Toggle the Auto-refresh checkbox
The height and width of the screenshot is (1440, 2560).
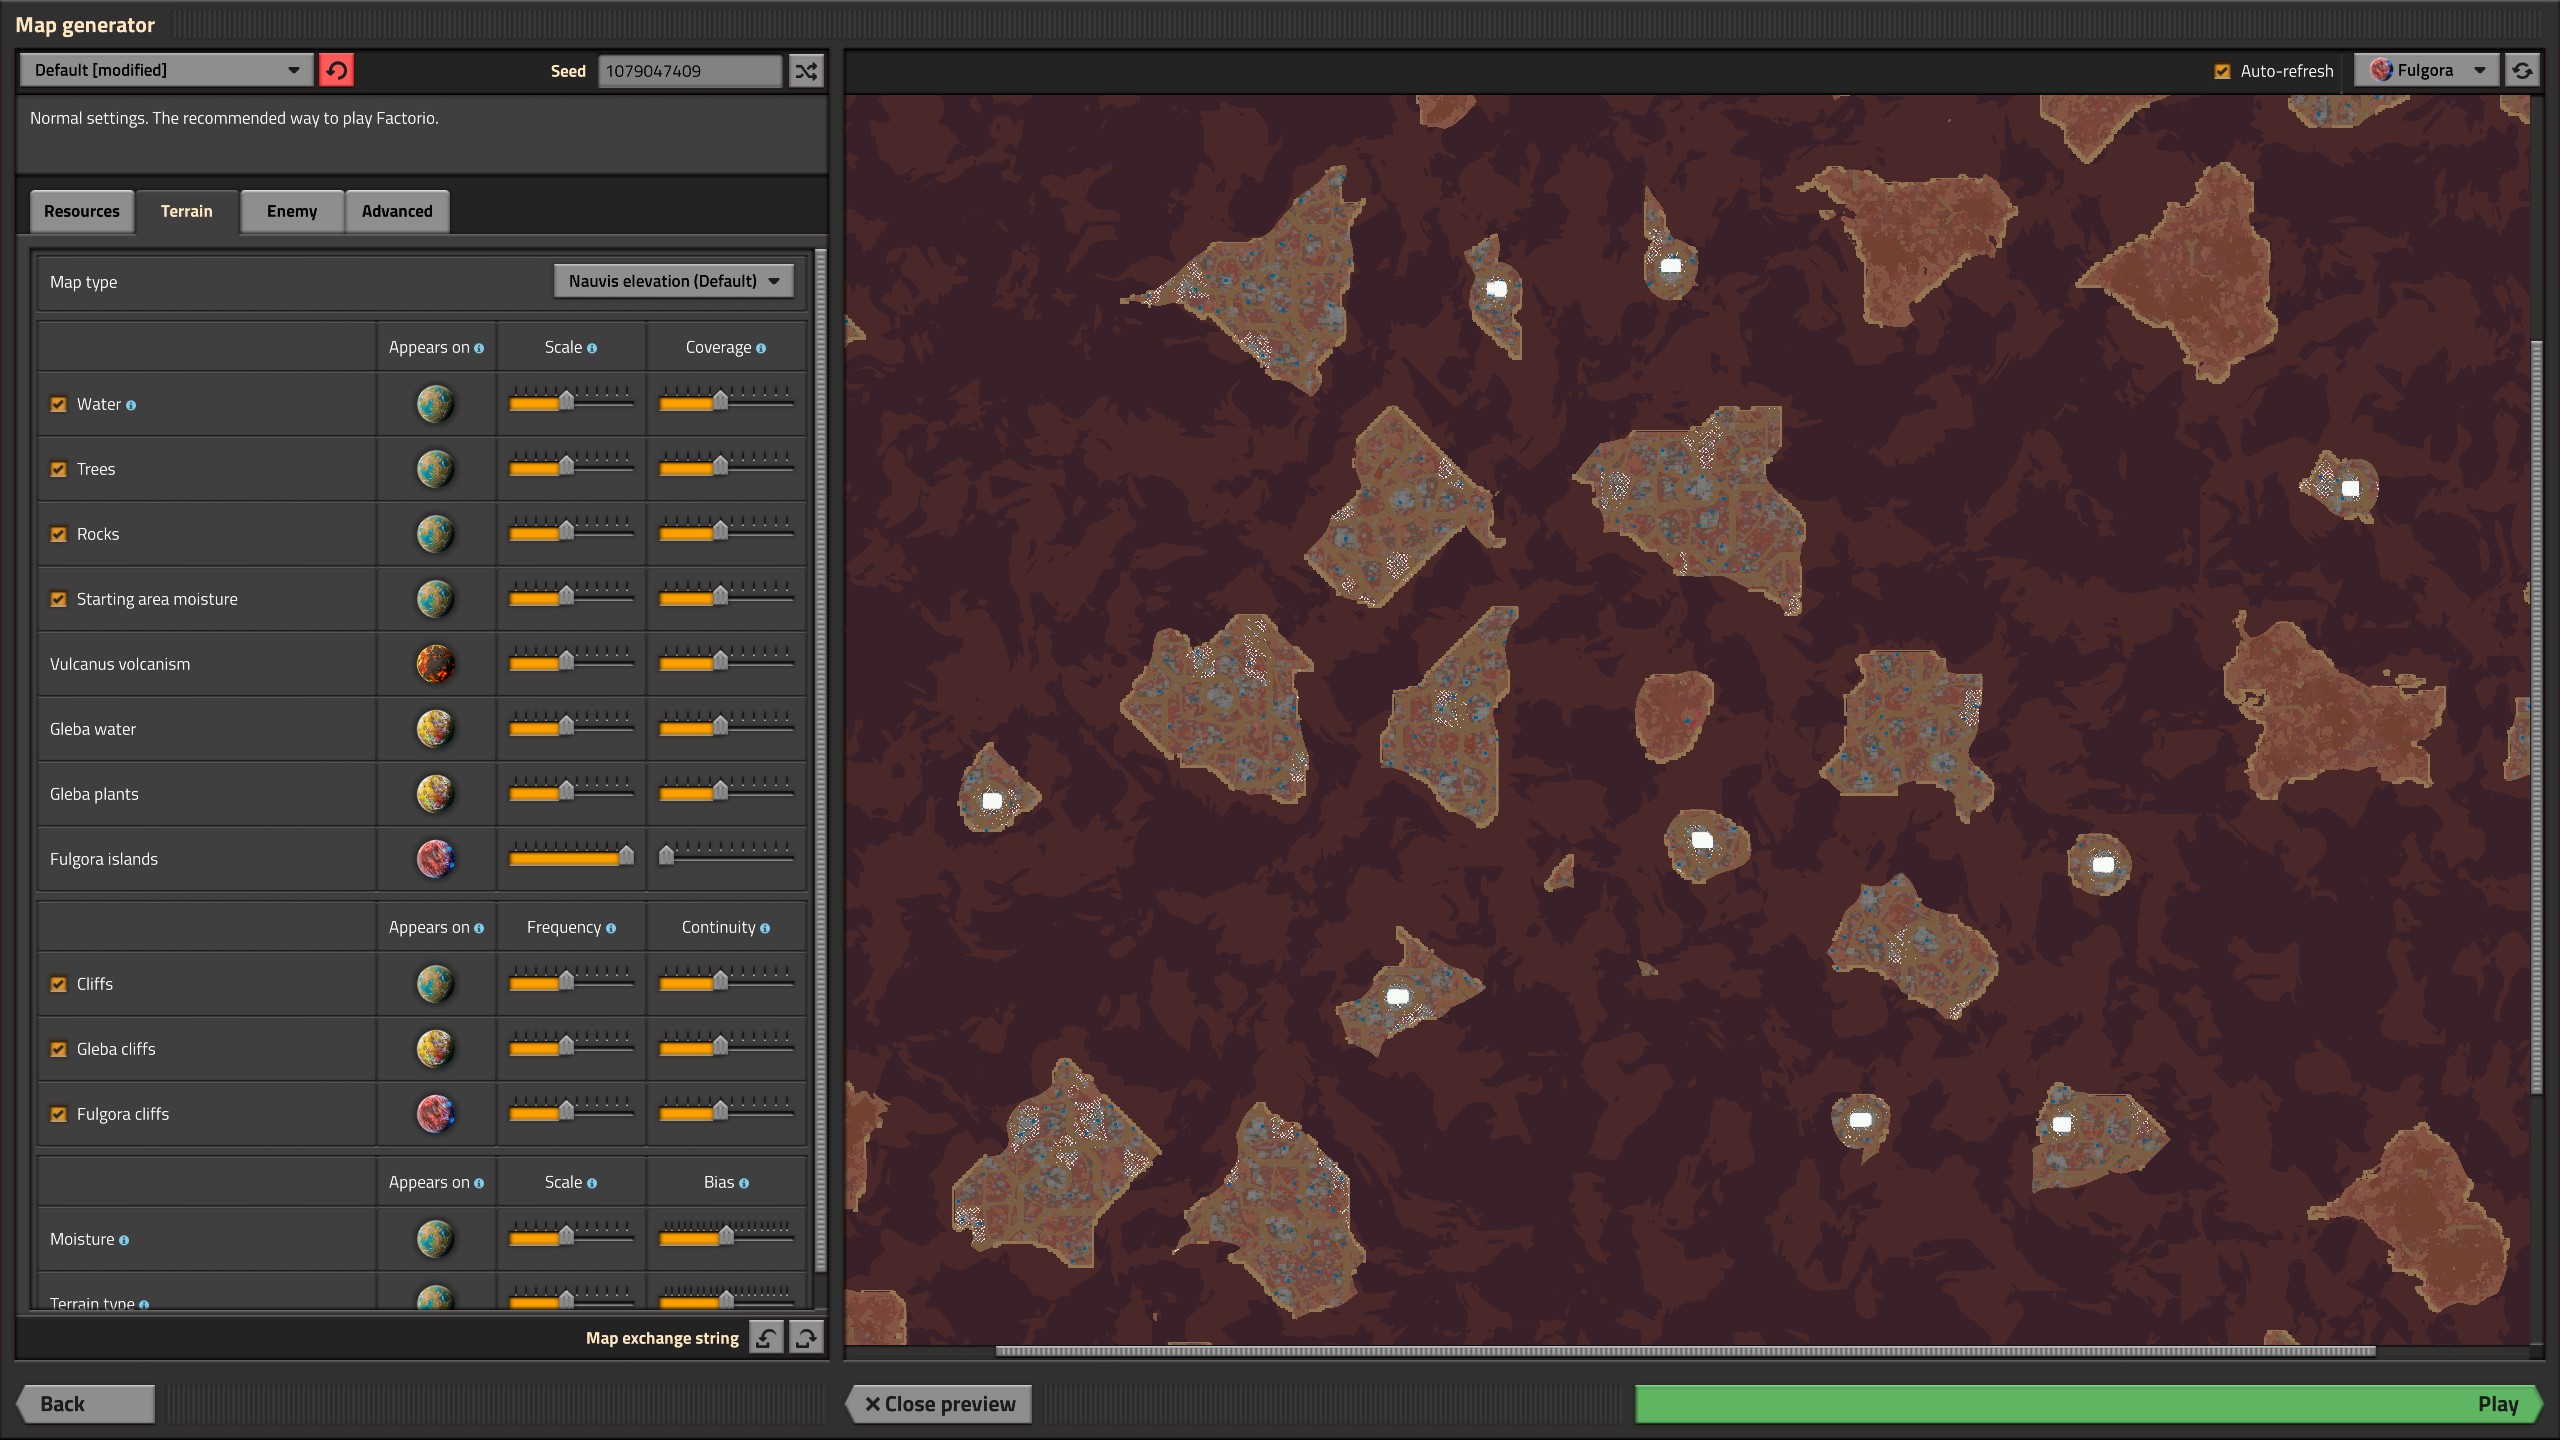click(2222, 71)
